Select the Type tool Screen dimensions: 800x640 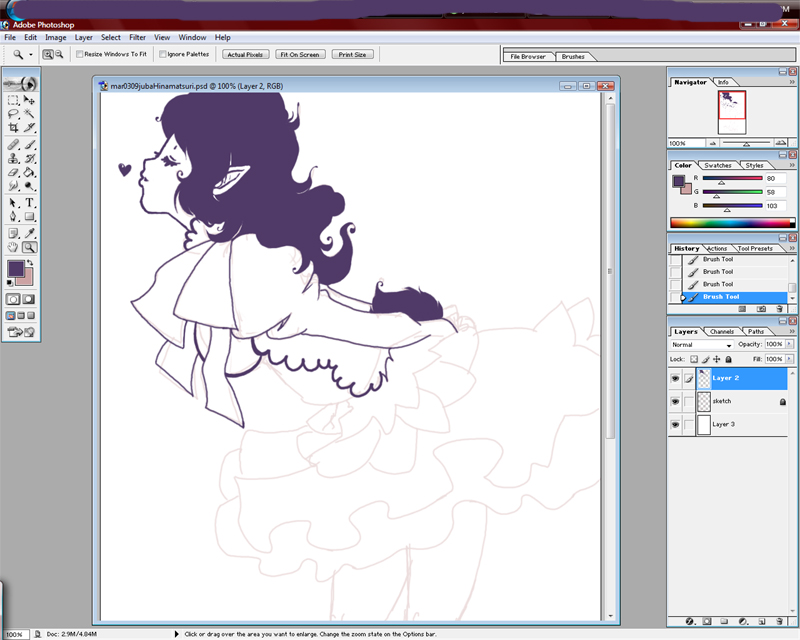click(30, 202)
